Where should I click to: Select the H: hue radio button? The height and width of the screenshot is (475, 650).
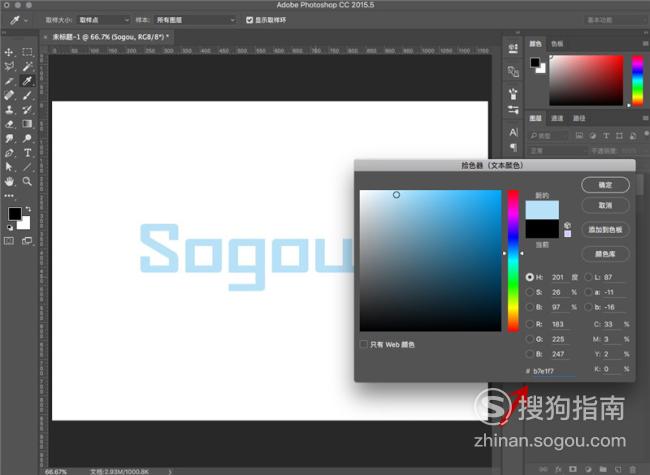(529, 277)
